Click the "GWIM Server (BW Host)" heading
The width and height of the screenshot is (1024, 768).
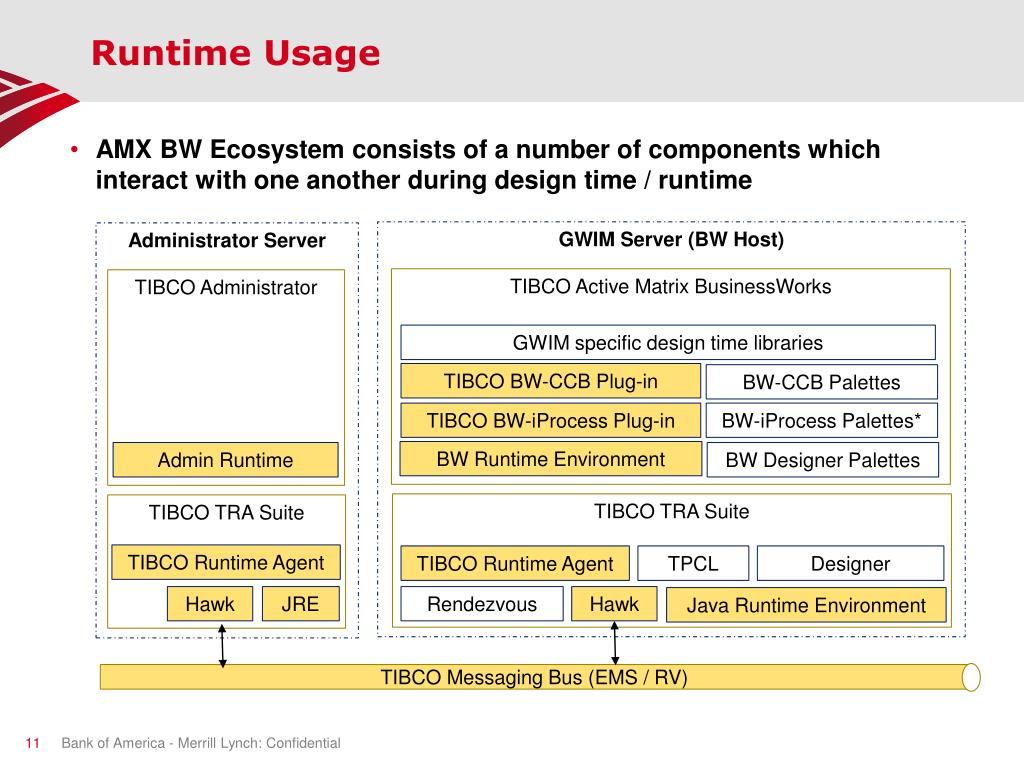click(671, 240)
